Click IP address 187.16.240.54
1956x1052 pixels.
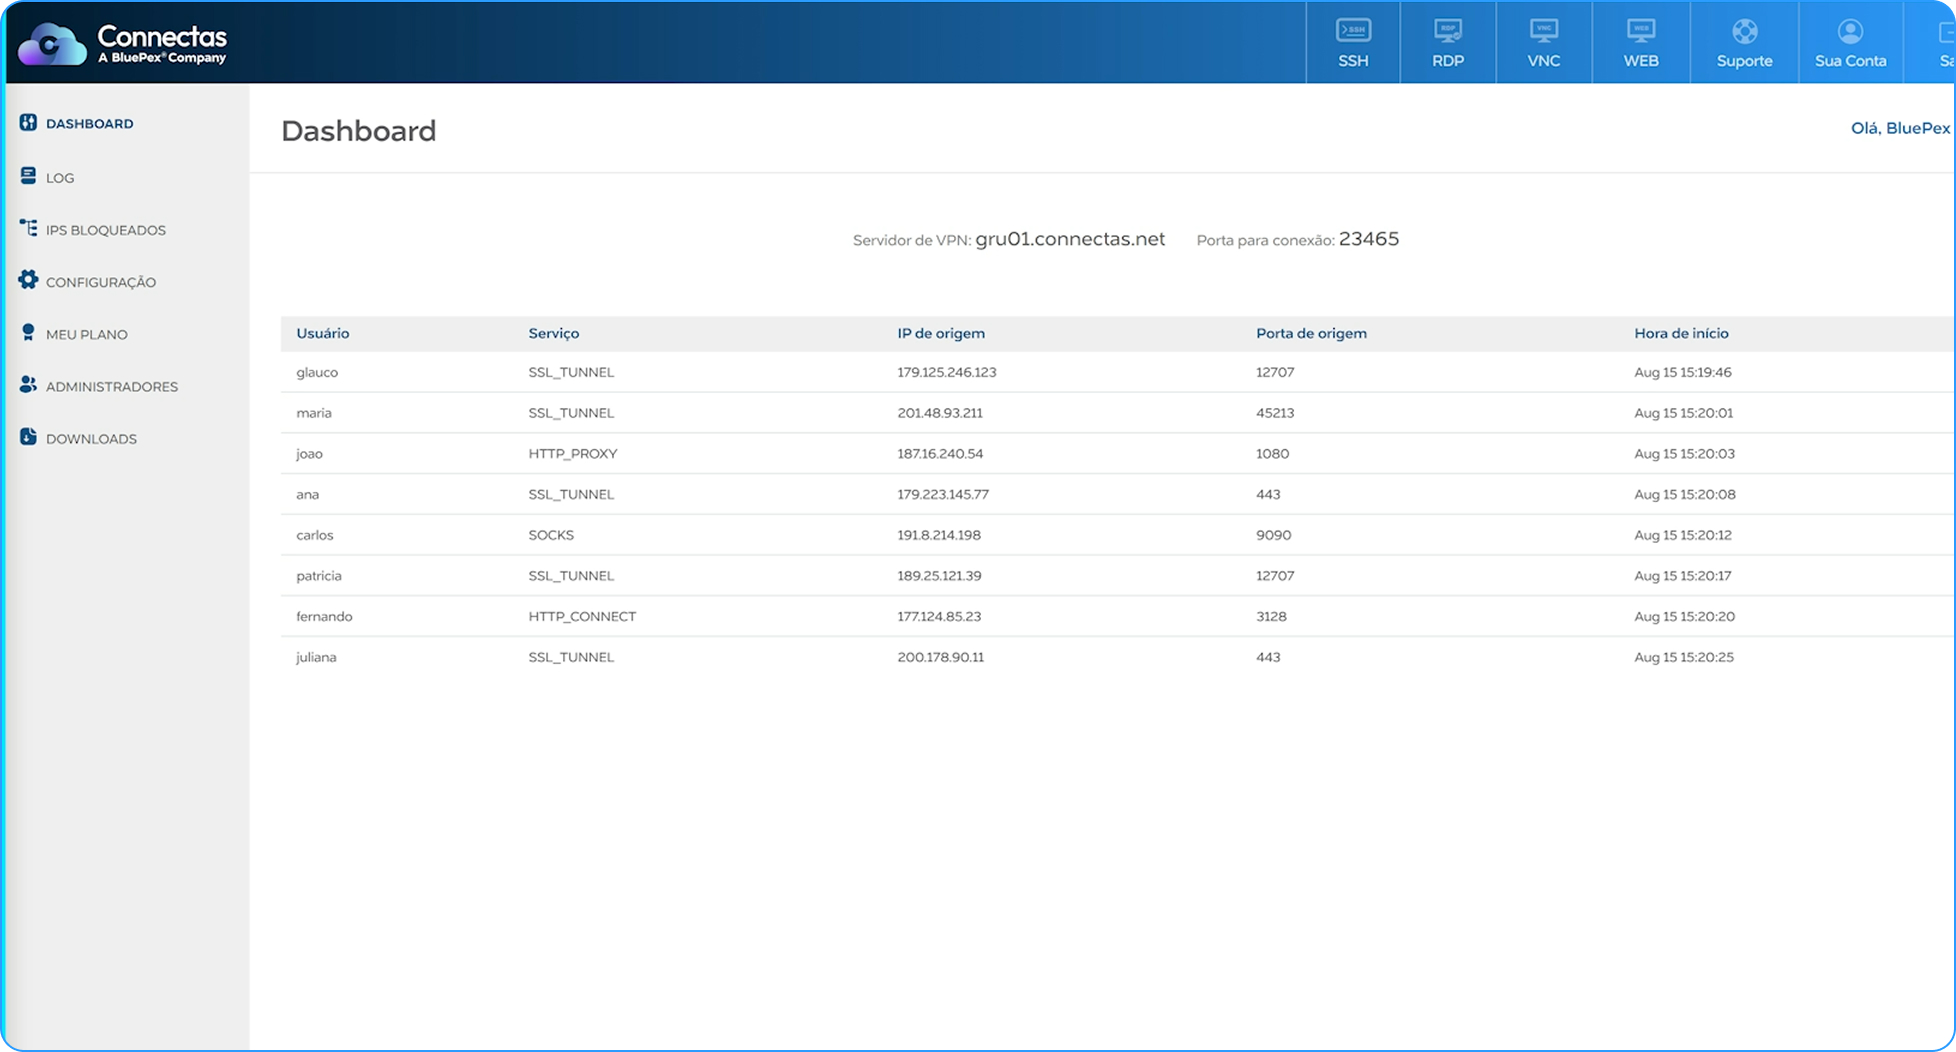pyautogui.click(x=940, y=454)
